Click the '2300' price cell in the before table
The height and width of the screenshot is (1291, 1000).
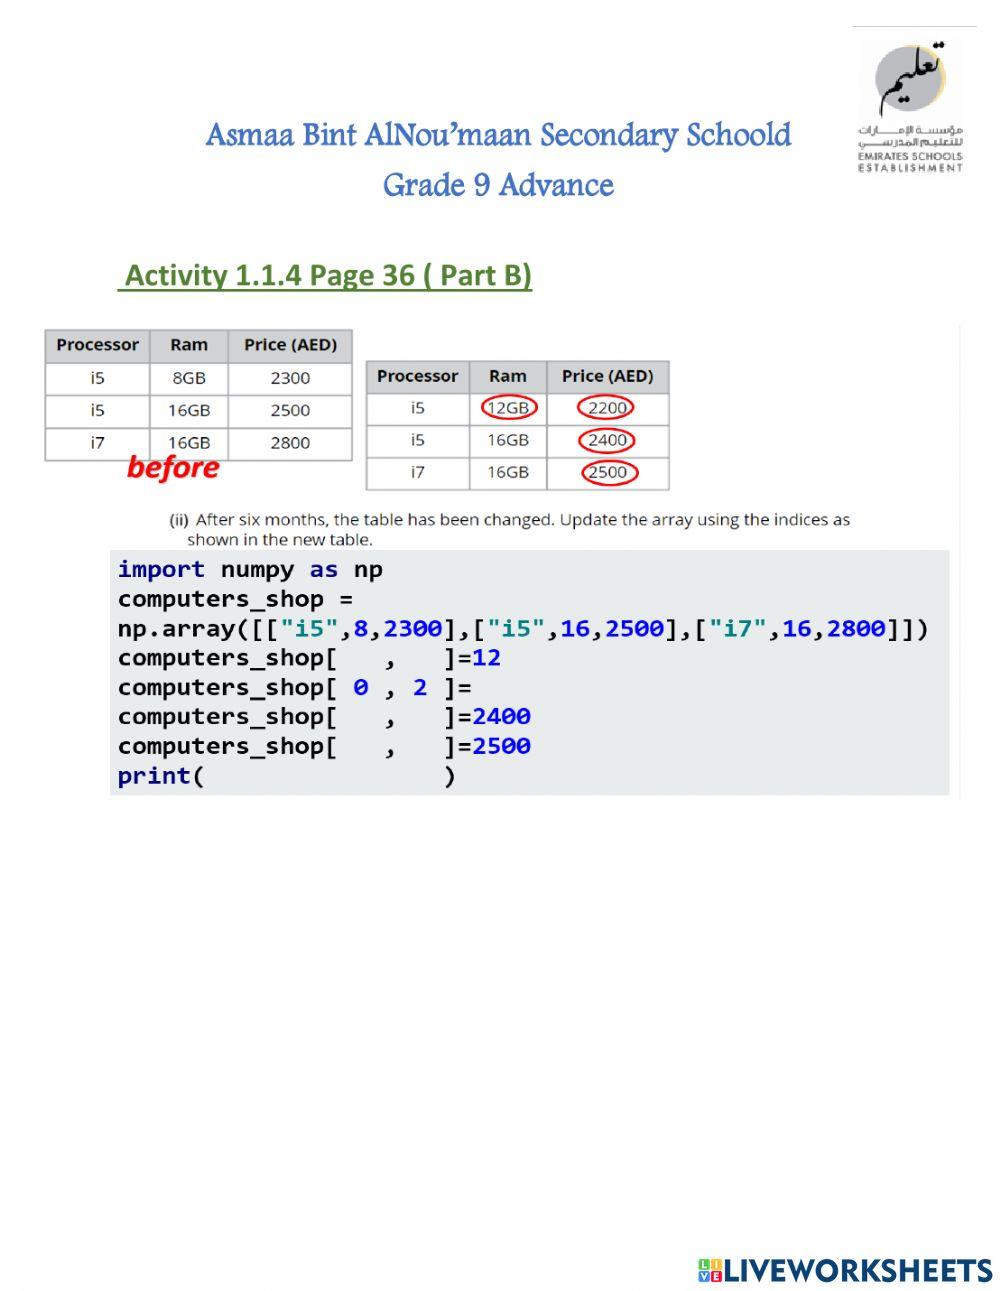pos(290,378)
